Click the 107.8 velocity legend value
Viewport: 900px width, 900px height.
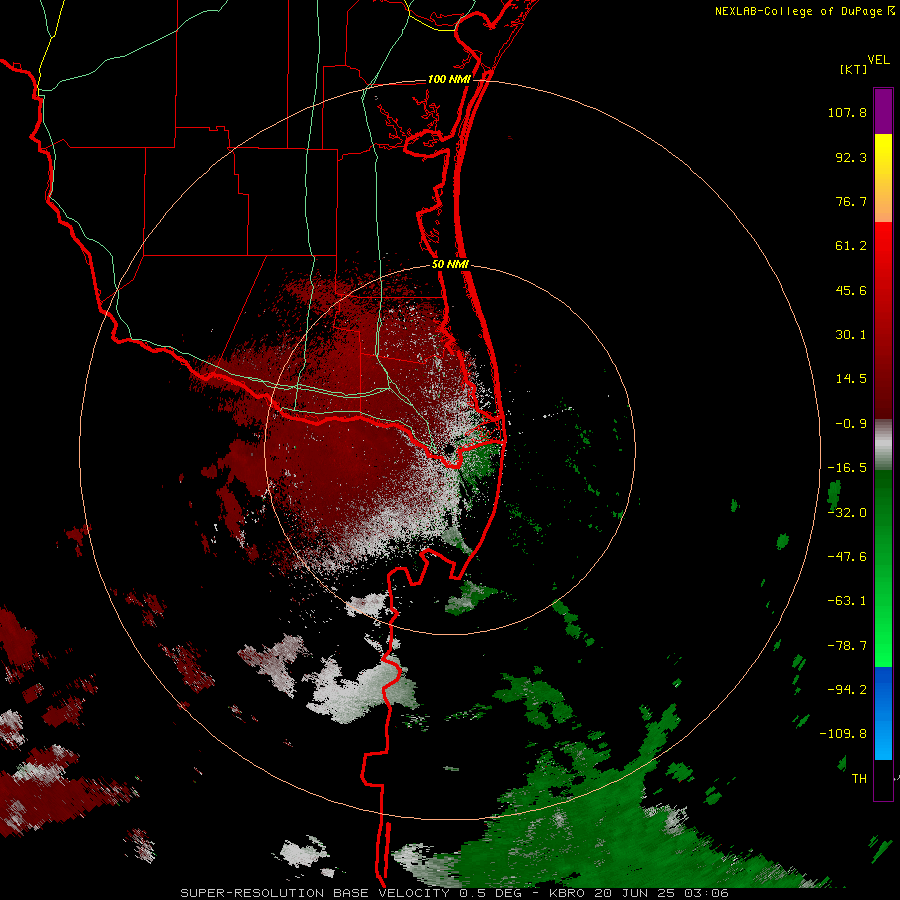(847, 112)
